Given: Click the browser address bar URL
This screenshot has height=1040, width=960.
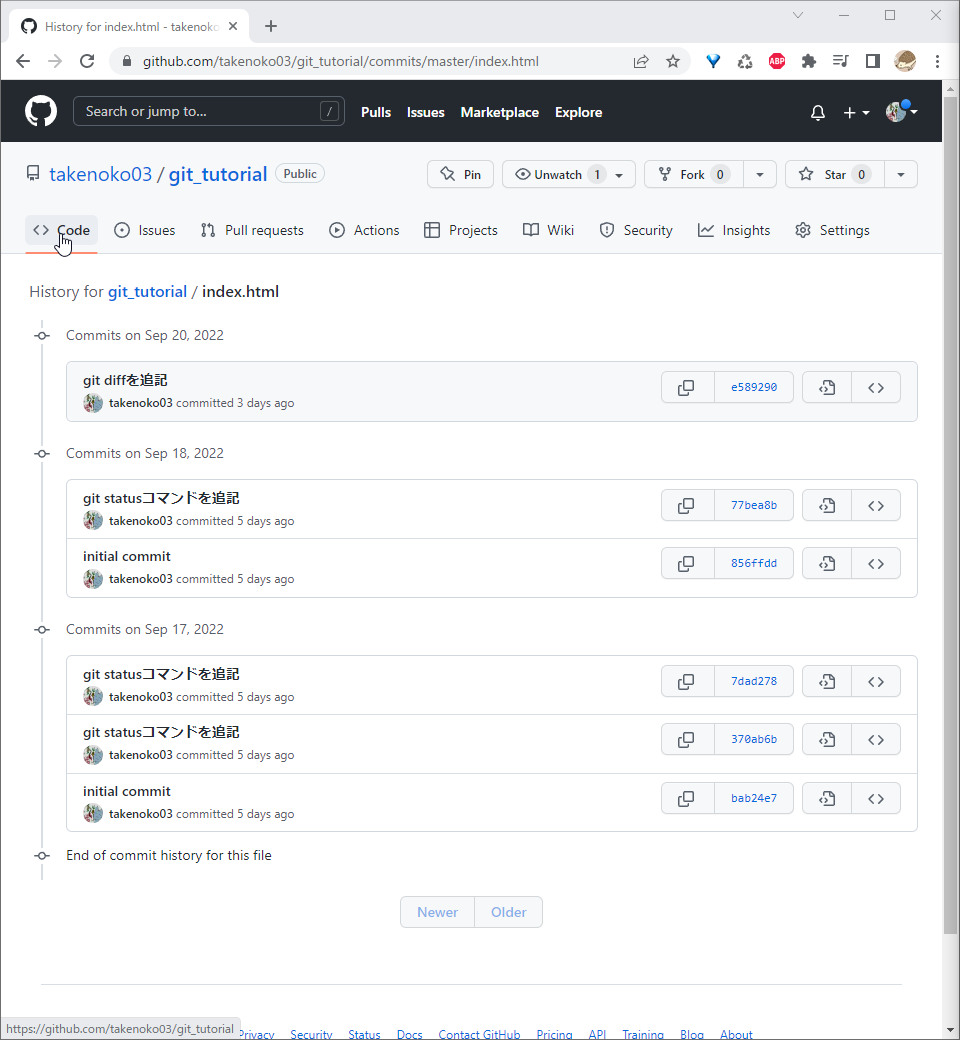Looking at the screenshot, I should (x=340, y=62).
